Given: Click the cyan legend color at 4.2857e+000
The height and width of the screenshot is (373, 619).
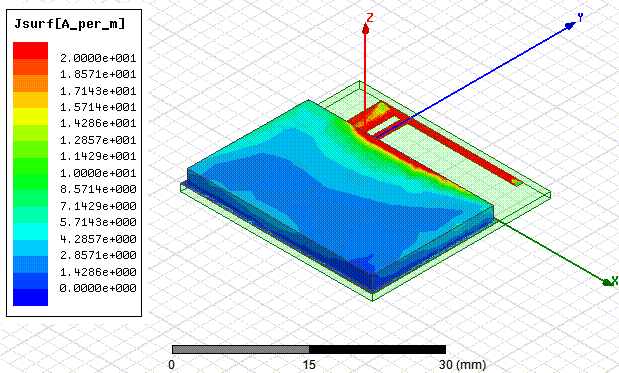Looking at the screenshot, I should (30, 232).
